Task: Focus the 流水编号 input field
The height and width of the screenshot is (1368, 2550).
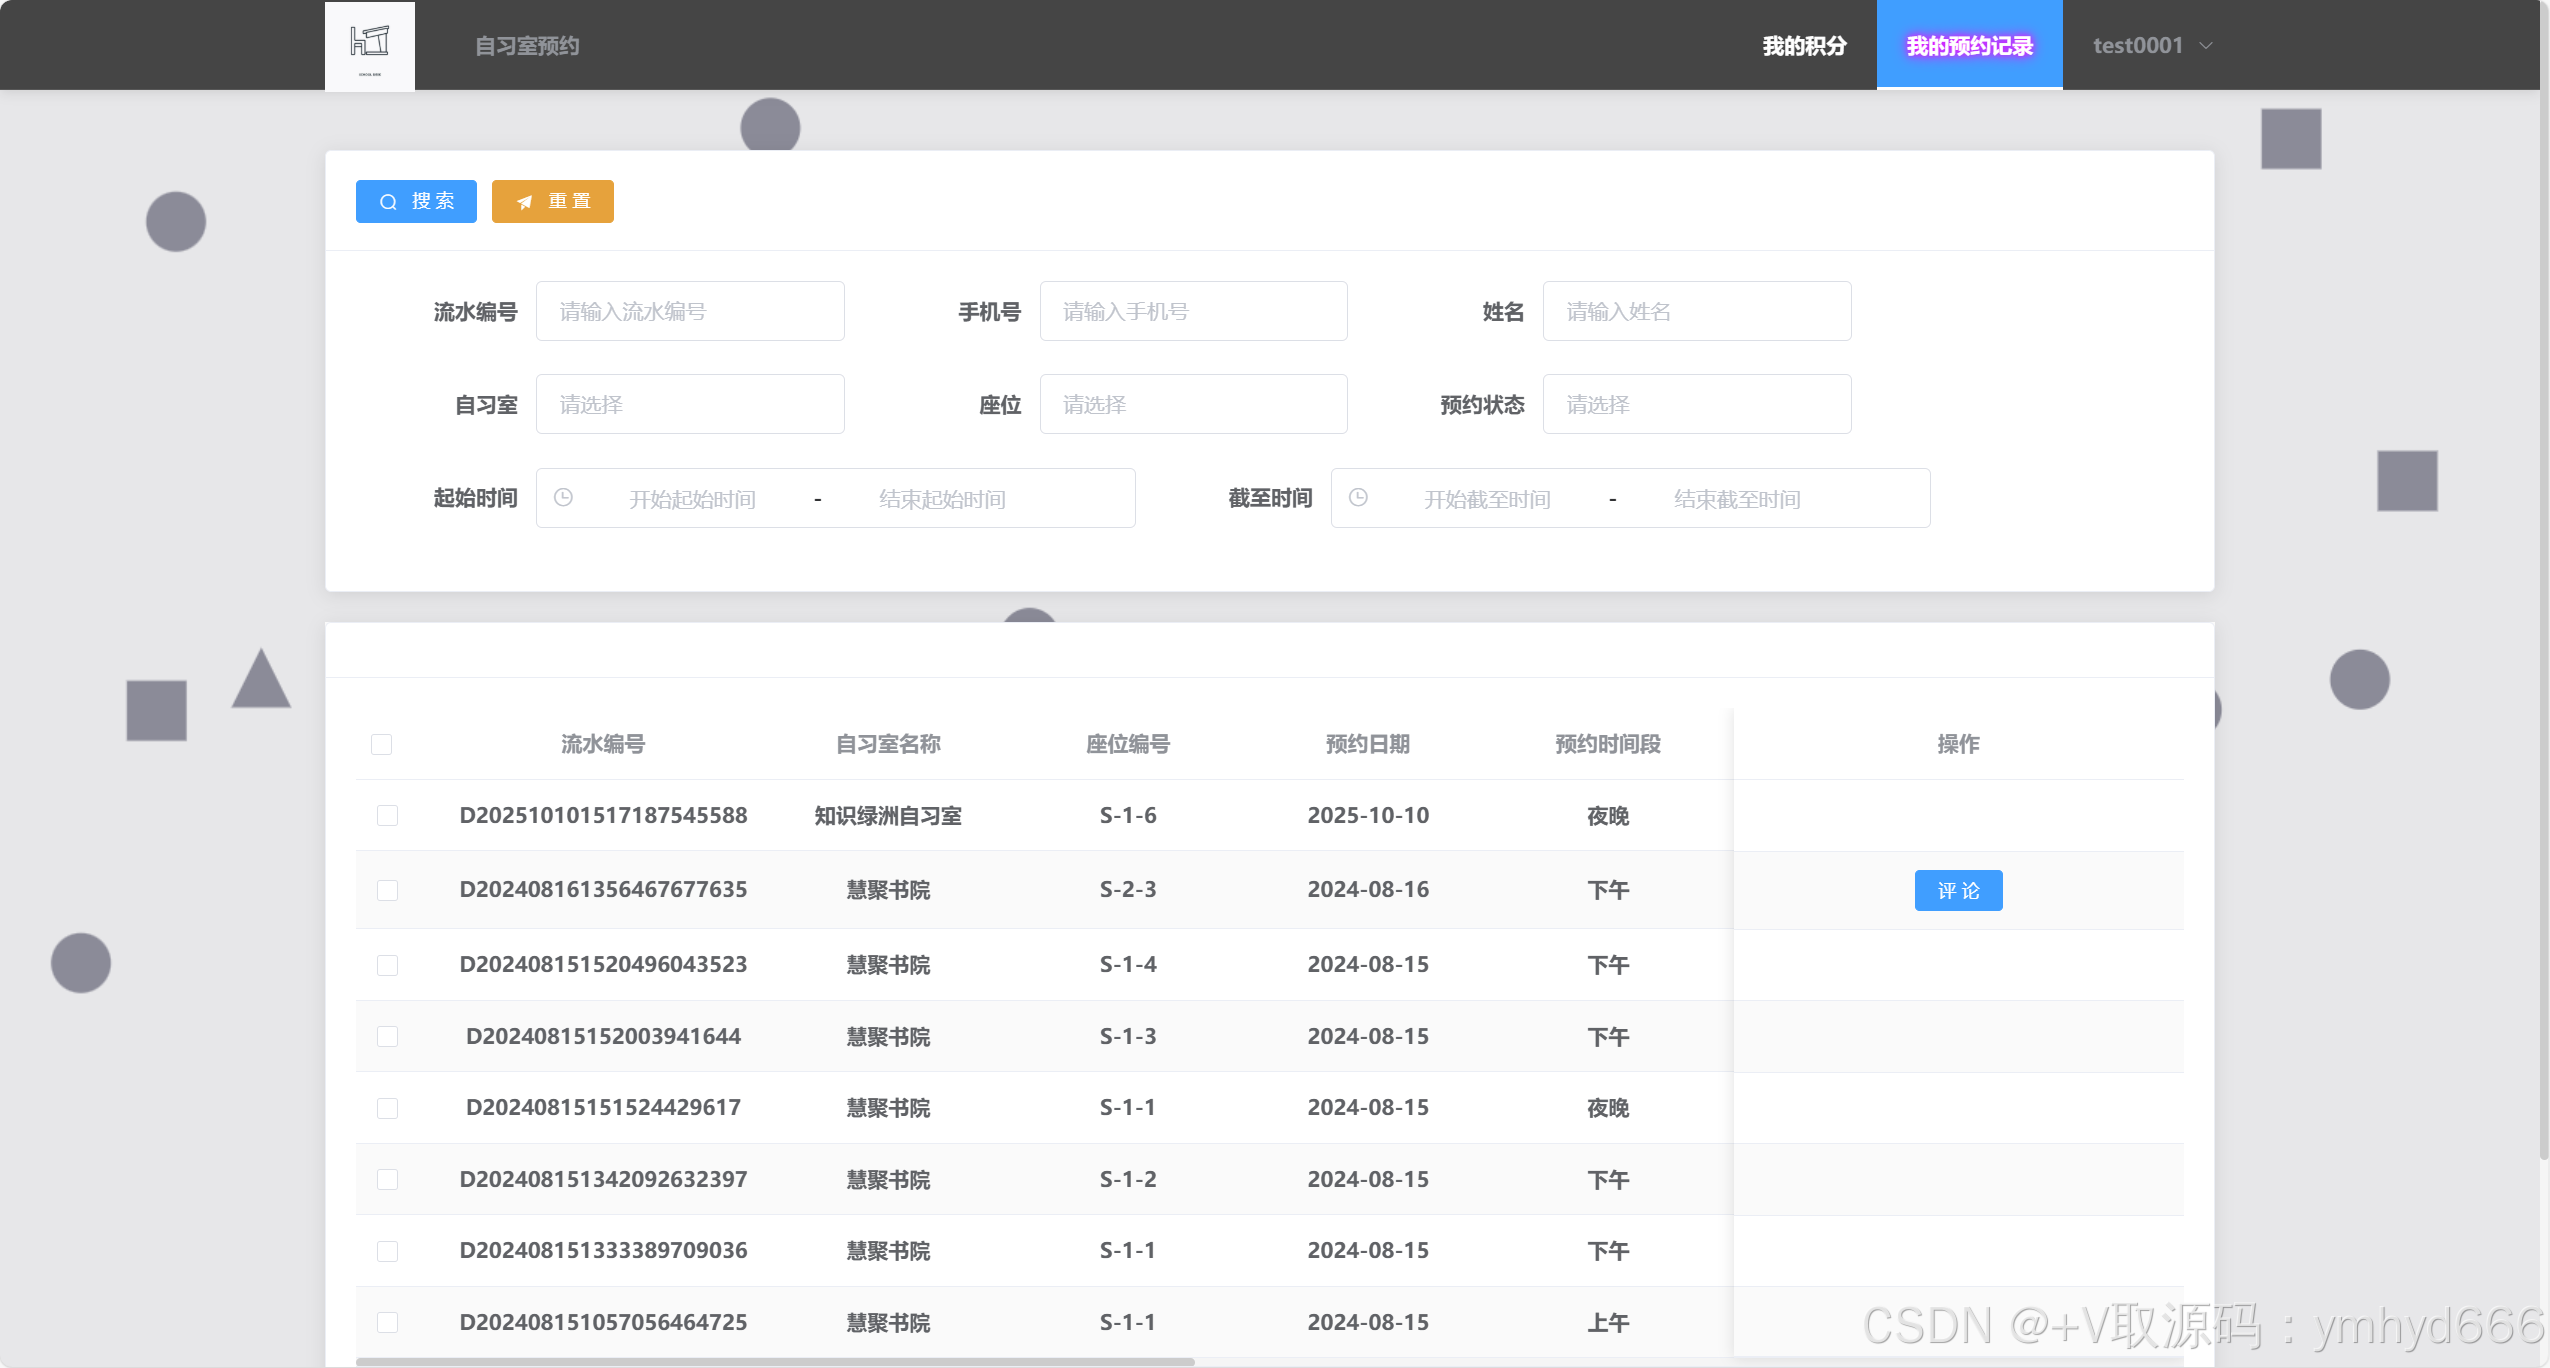Action: point(690,311)
